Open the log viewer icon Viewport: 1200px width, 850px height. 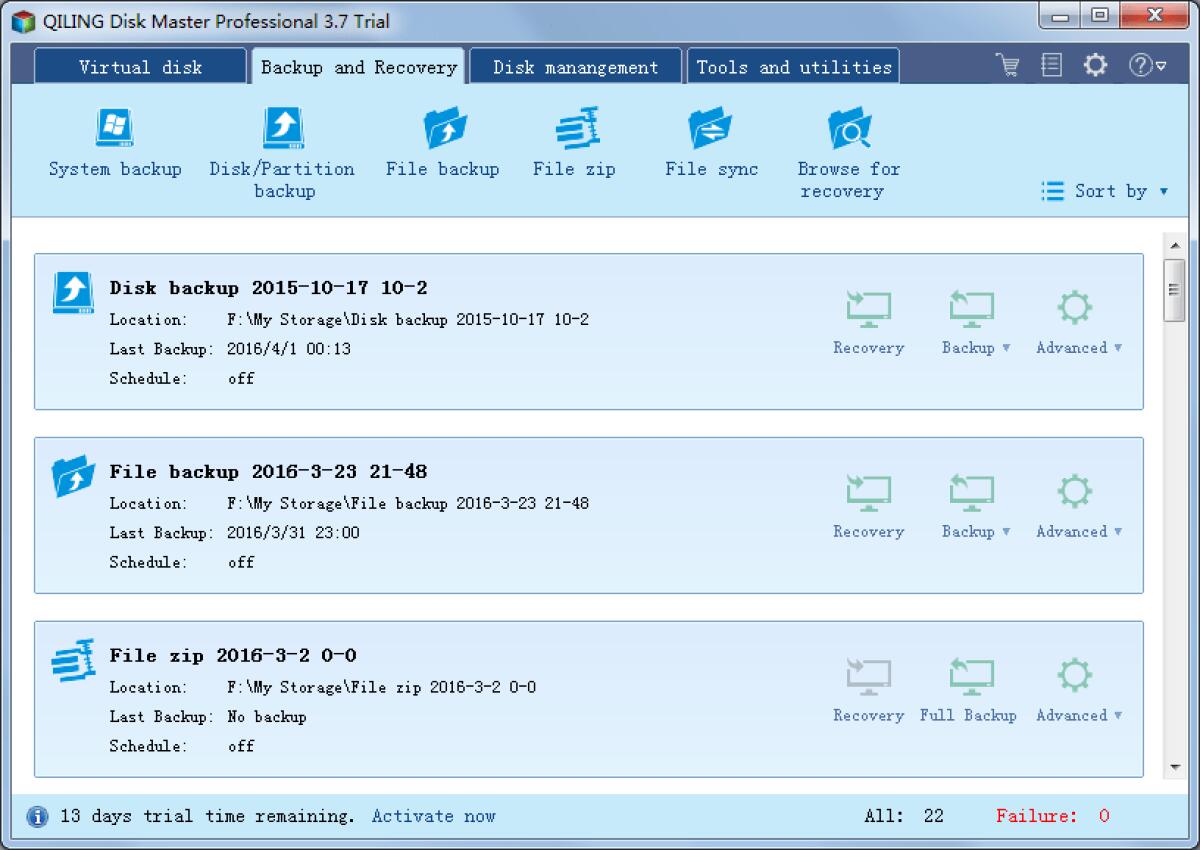[1051, 64]
